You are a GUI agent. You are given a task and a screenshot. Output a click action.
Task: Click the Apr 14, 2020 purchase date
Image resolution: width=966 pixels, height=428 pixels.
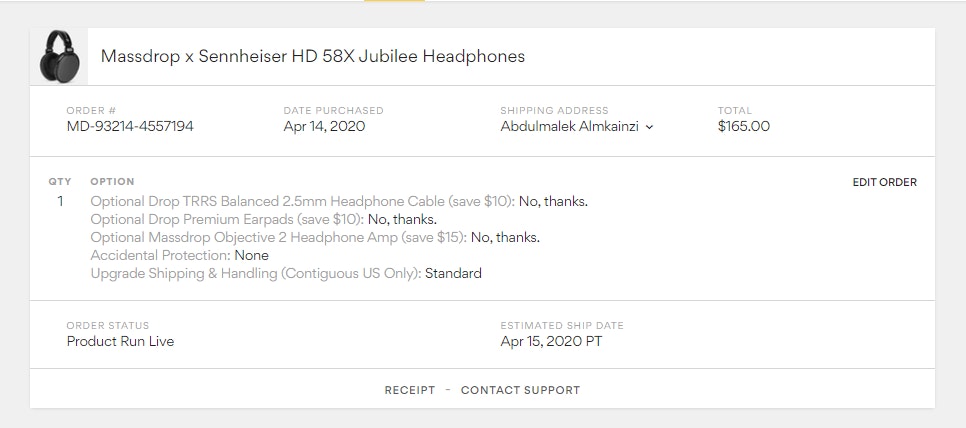point(324,127)
